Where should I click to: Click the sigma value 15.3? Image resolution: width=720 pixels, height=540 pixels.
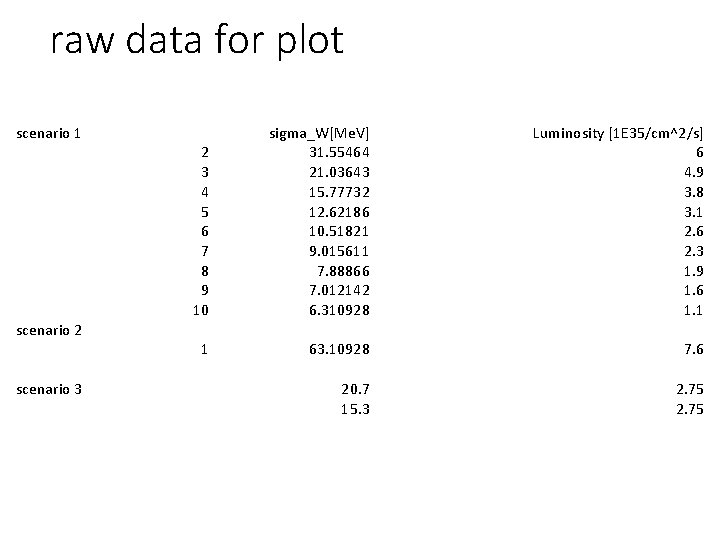click(355, 409)
